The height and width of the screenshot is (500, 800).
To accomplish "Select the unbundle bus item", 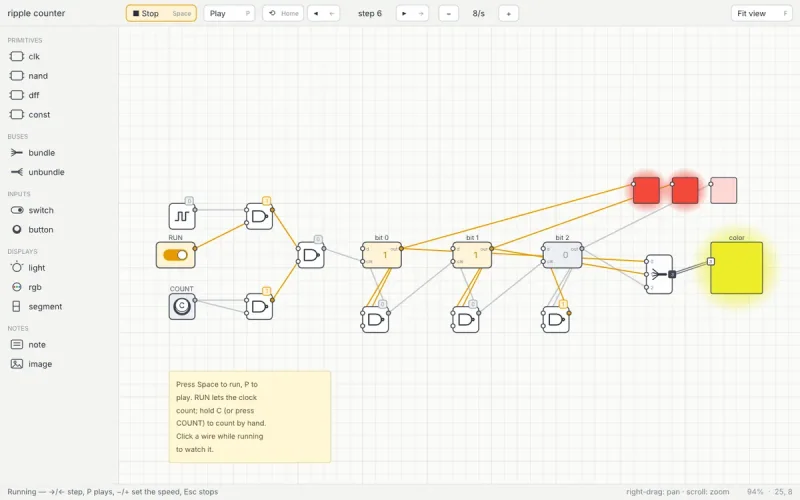I will (37, 172).
